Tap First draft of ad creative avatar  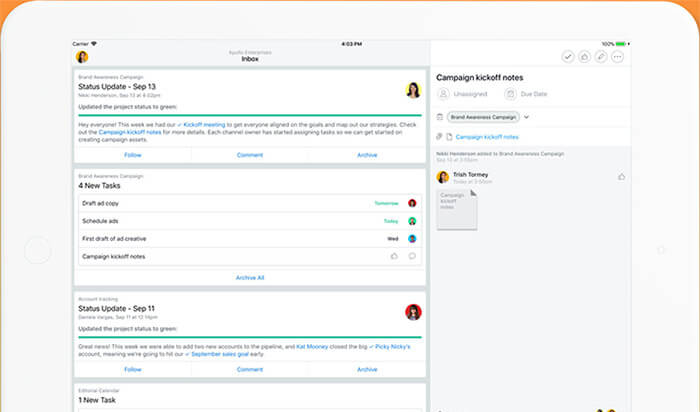click(x=412, y=239)
